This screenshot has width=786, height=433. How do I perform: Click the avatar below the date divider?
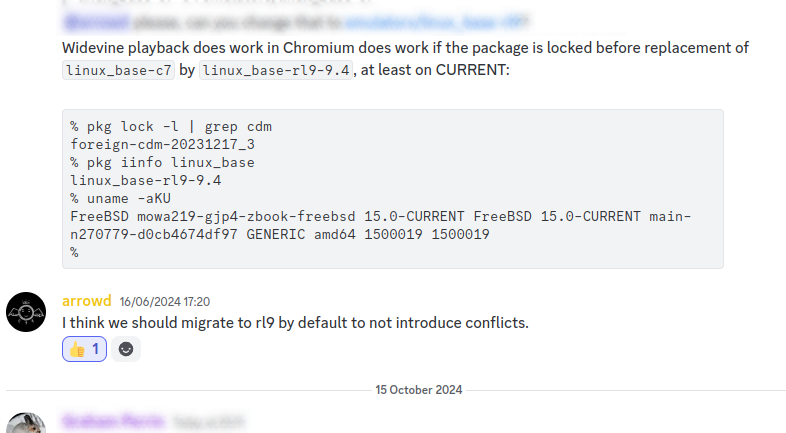tap(26, 424)
